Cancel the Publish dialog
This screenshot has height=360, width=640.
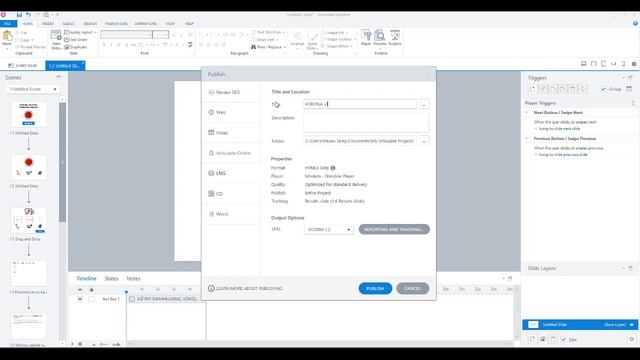pyautogui.click(x=412, y=289)
